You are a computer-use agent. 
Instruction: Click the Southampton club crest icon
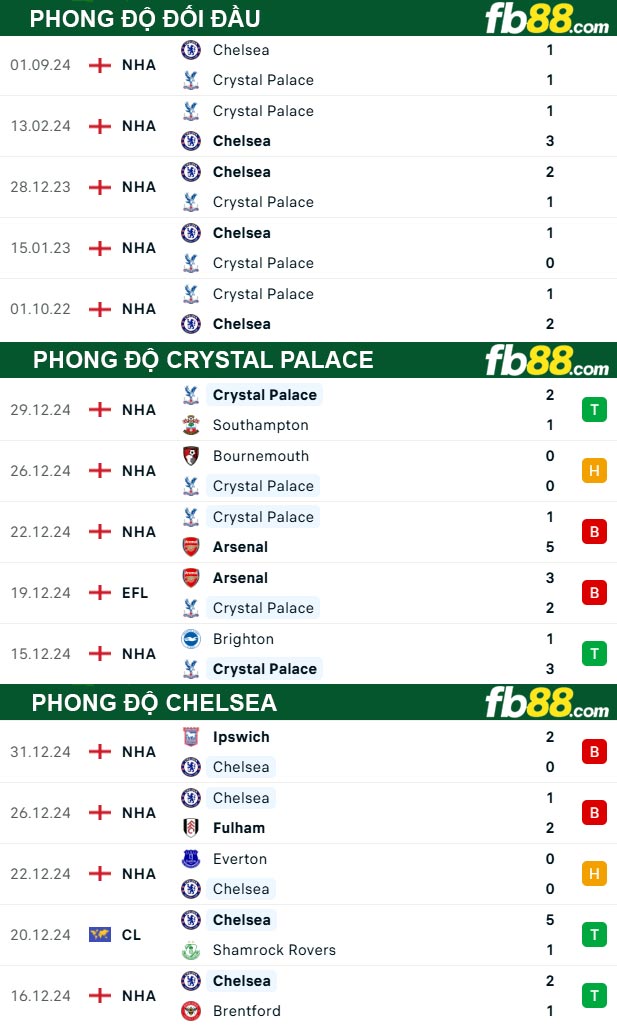[191, 425]
